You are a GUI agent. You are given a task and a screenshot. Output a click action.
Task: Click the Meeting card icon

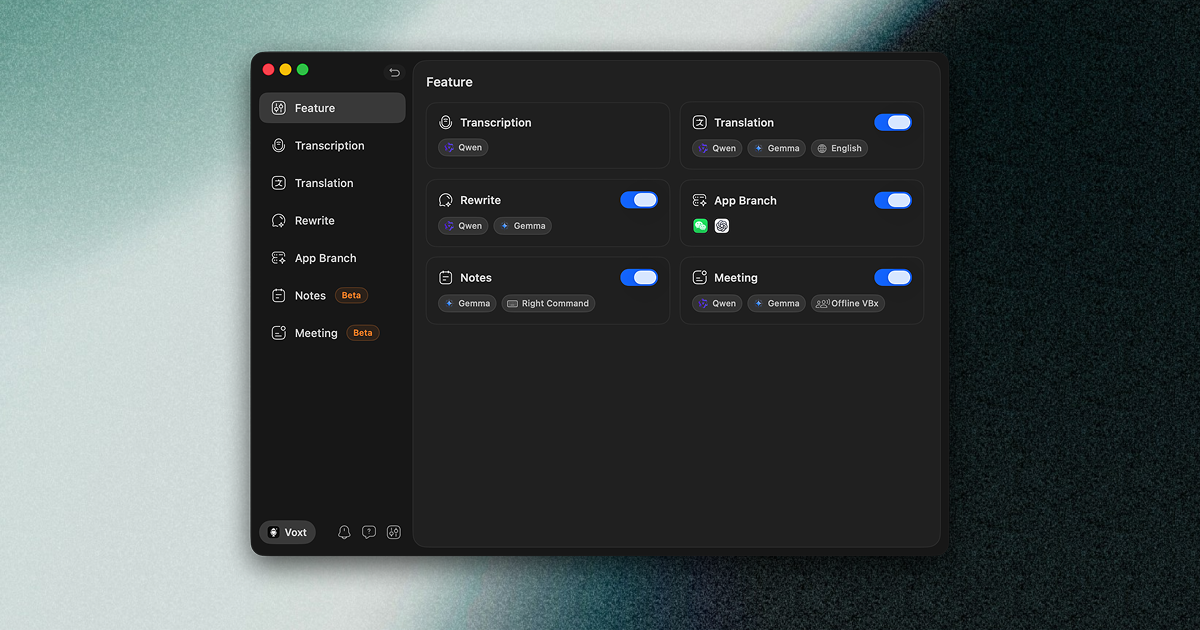coord(700,278)
